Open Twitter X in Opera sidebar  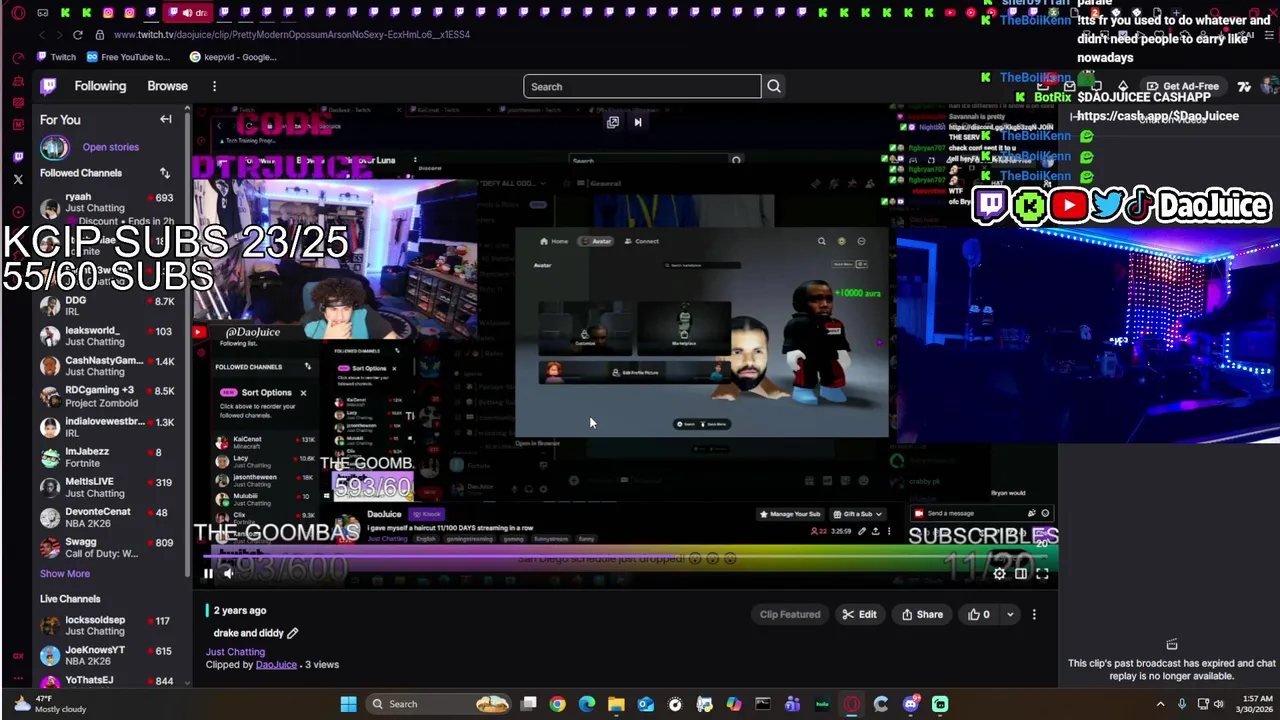pos(18,180)
